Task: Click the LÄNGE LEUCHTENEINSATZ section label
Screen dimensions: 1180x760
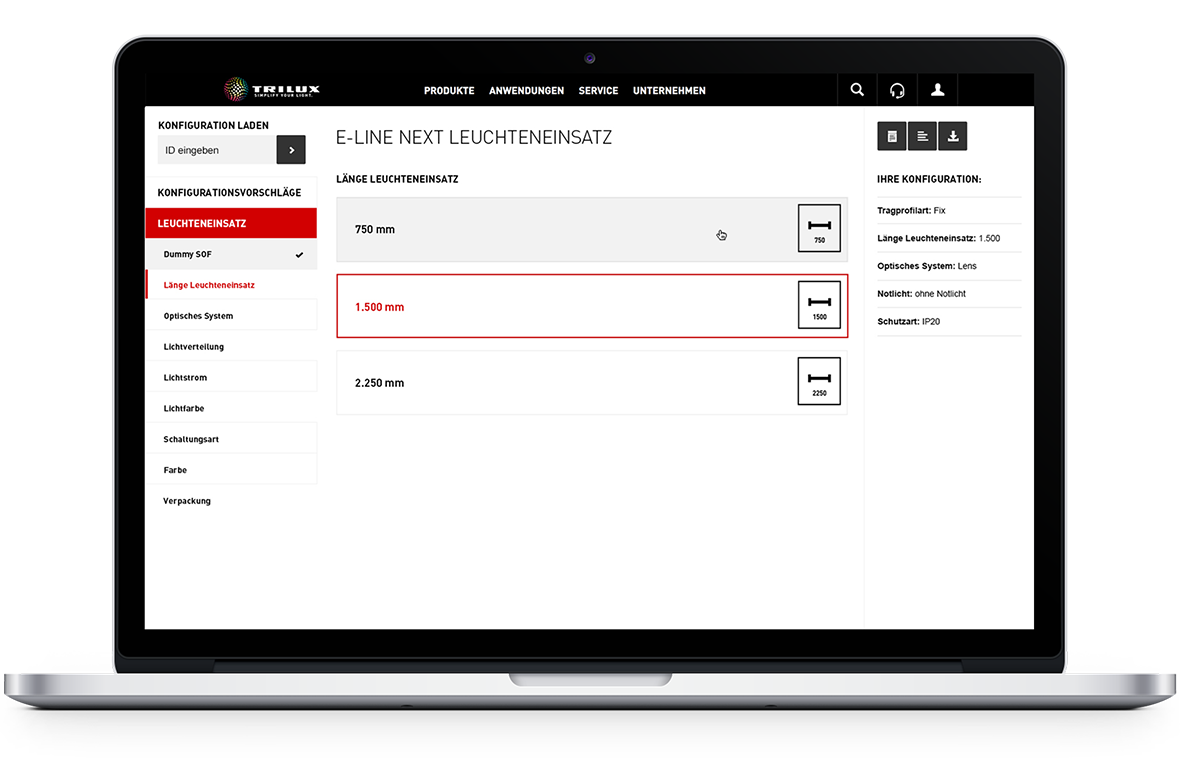Action: pos(397,179)
